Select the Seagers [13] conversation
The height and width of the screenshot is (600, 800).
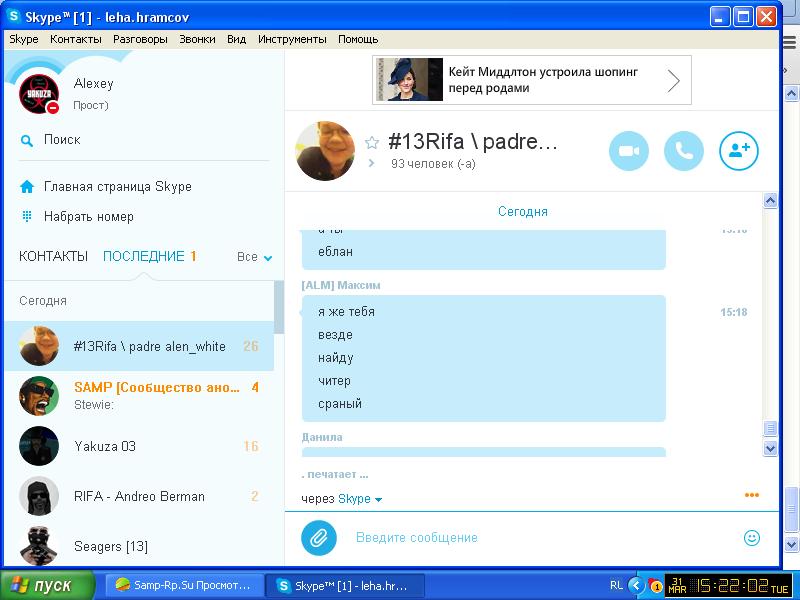pyautogui.click(x=139, y=545)
